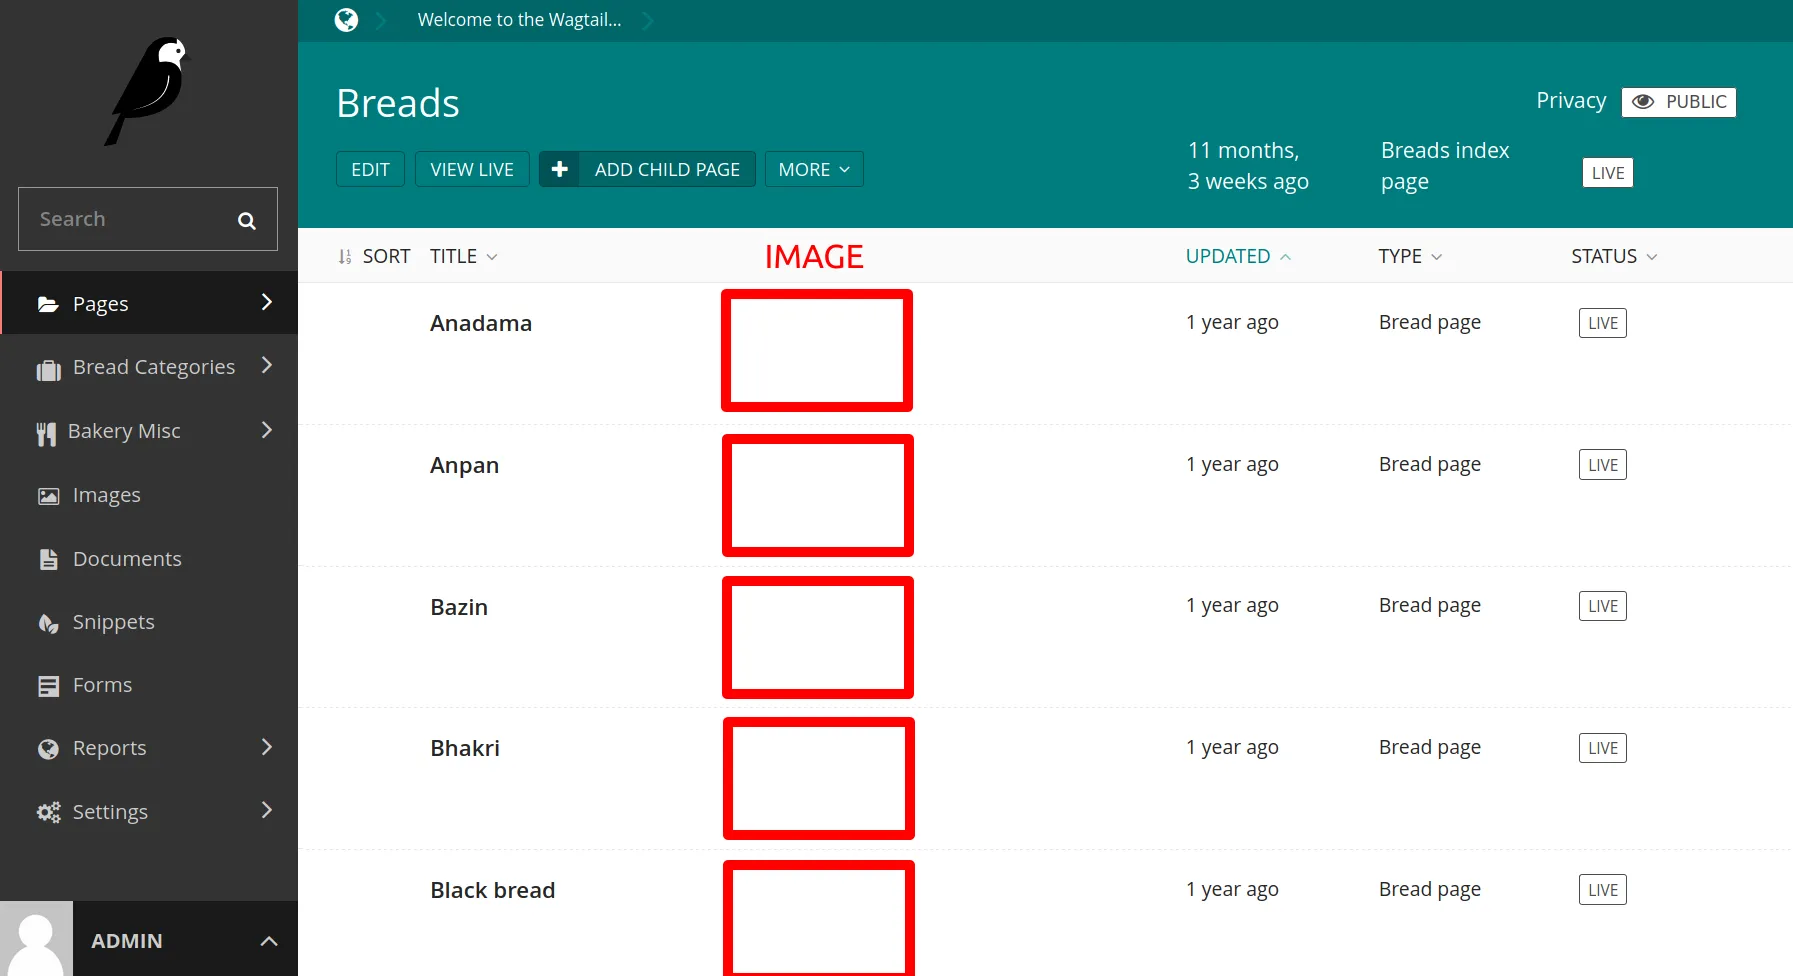Expand the More actions dropdown
Image resolution: width=1793 pixels, height=976 pixels.
(814, 169)
